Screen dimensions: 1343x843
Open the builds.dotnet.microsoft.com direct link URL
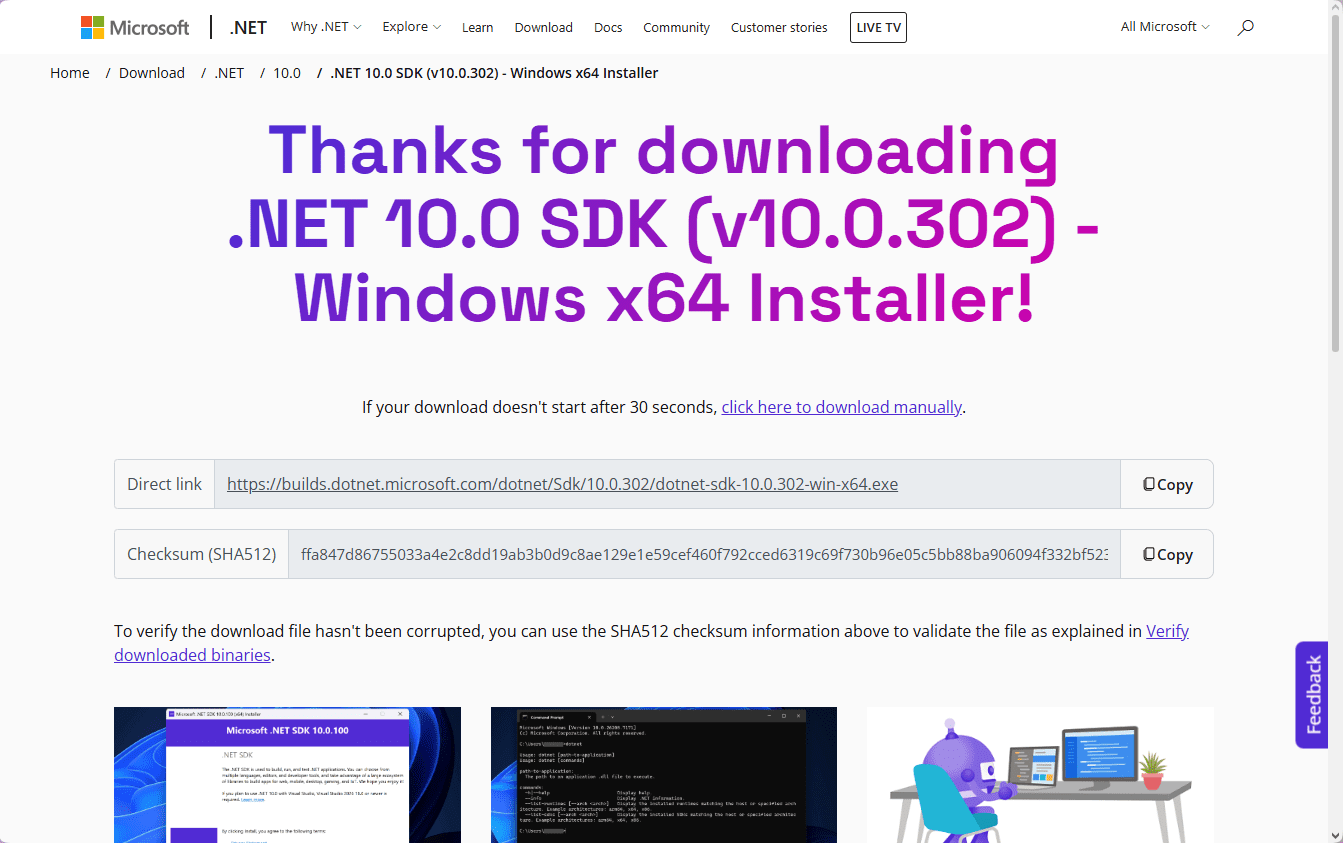562,484
